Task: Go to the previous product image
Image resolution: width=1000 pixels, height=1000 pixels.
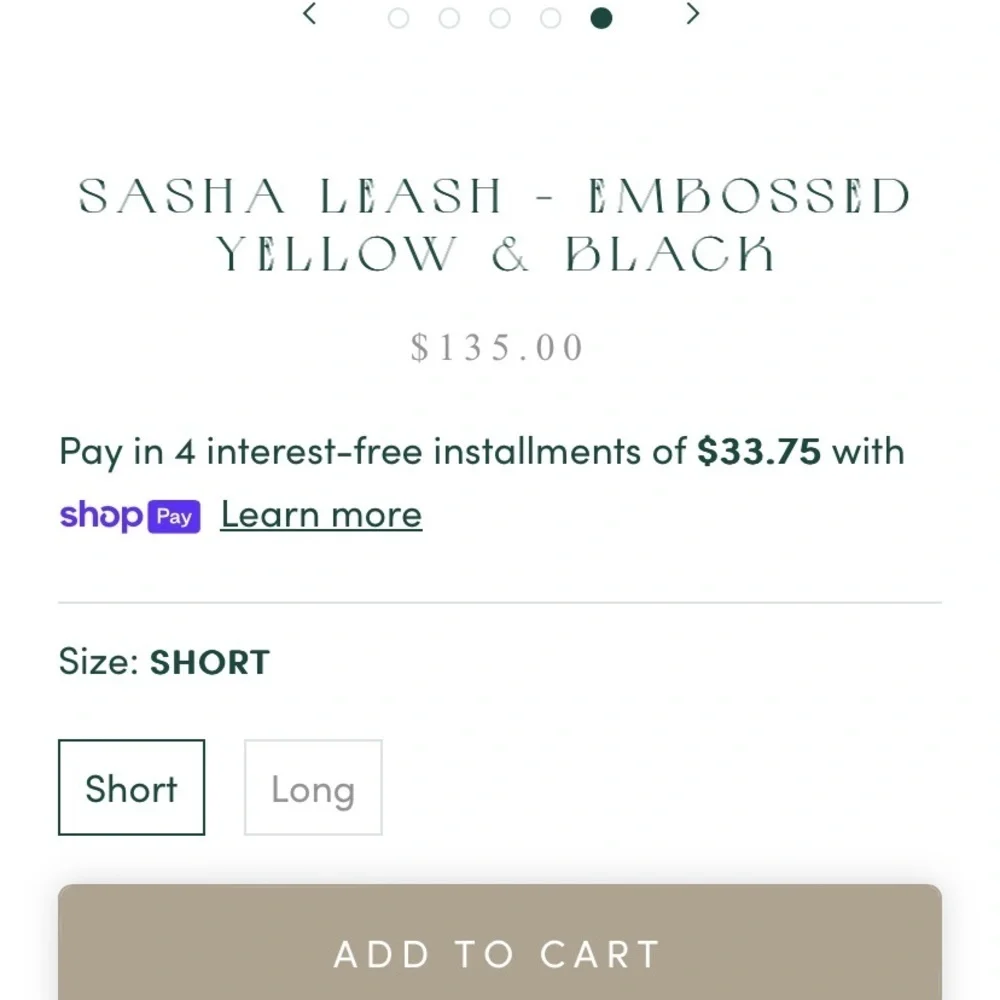Action: (x=310, y=13)
